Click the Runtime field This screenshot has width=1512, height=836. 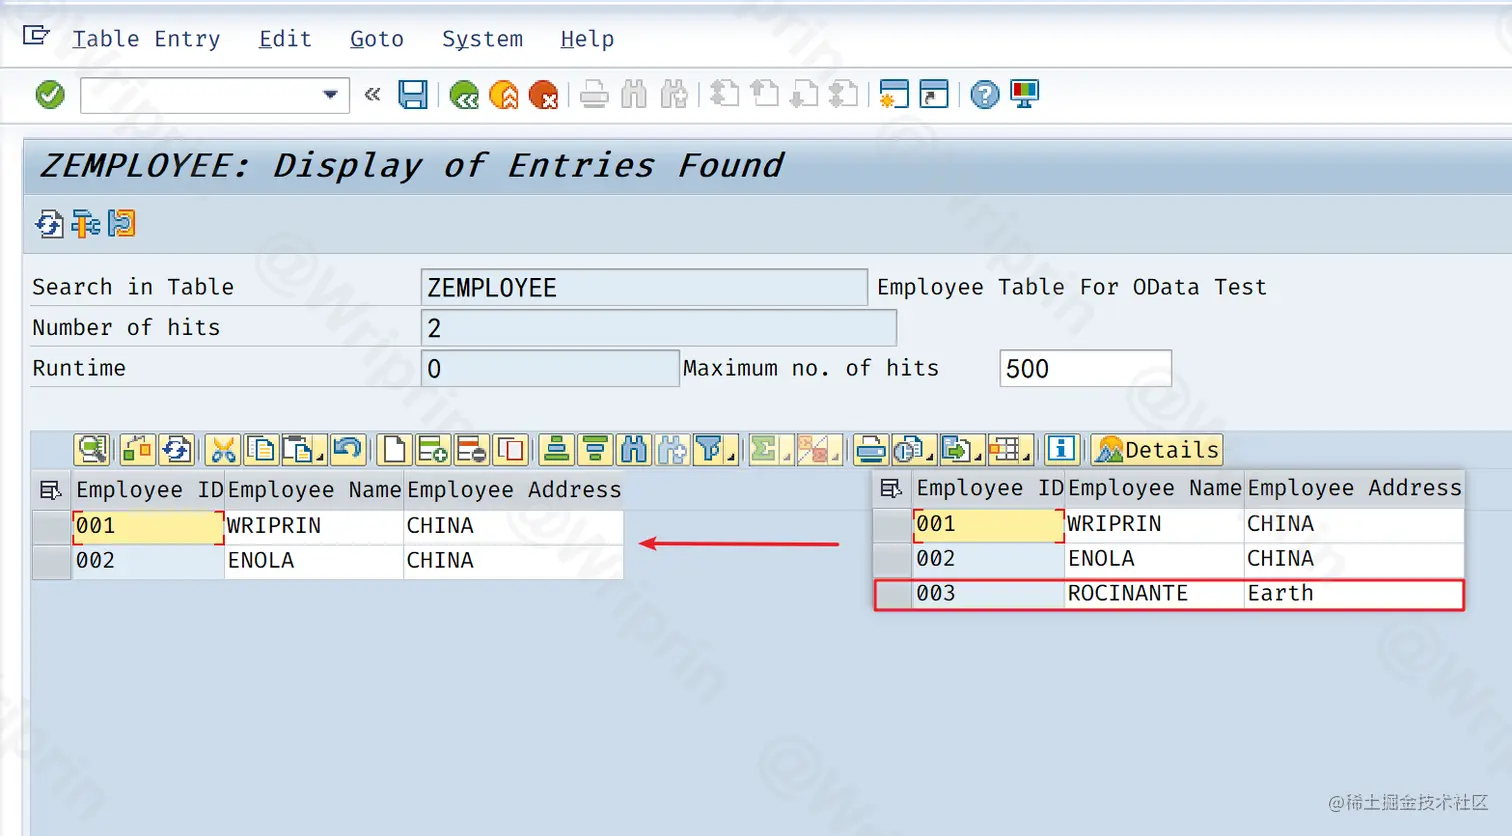(x=550, y=368)
